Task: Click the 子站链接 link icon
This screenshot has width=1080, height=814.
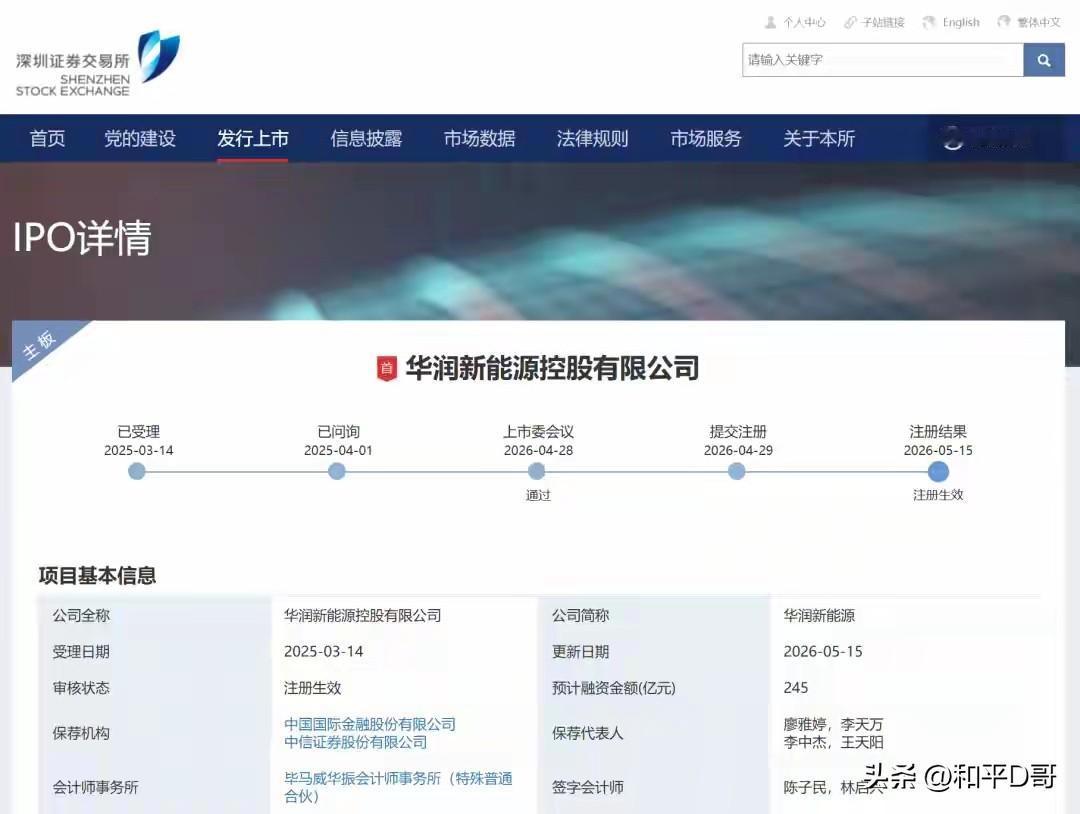Action: tap(851, 22)
